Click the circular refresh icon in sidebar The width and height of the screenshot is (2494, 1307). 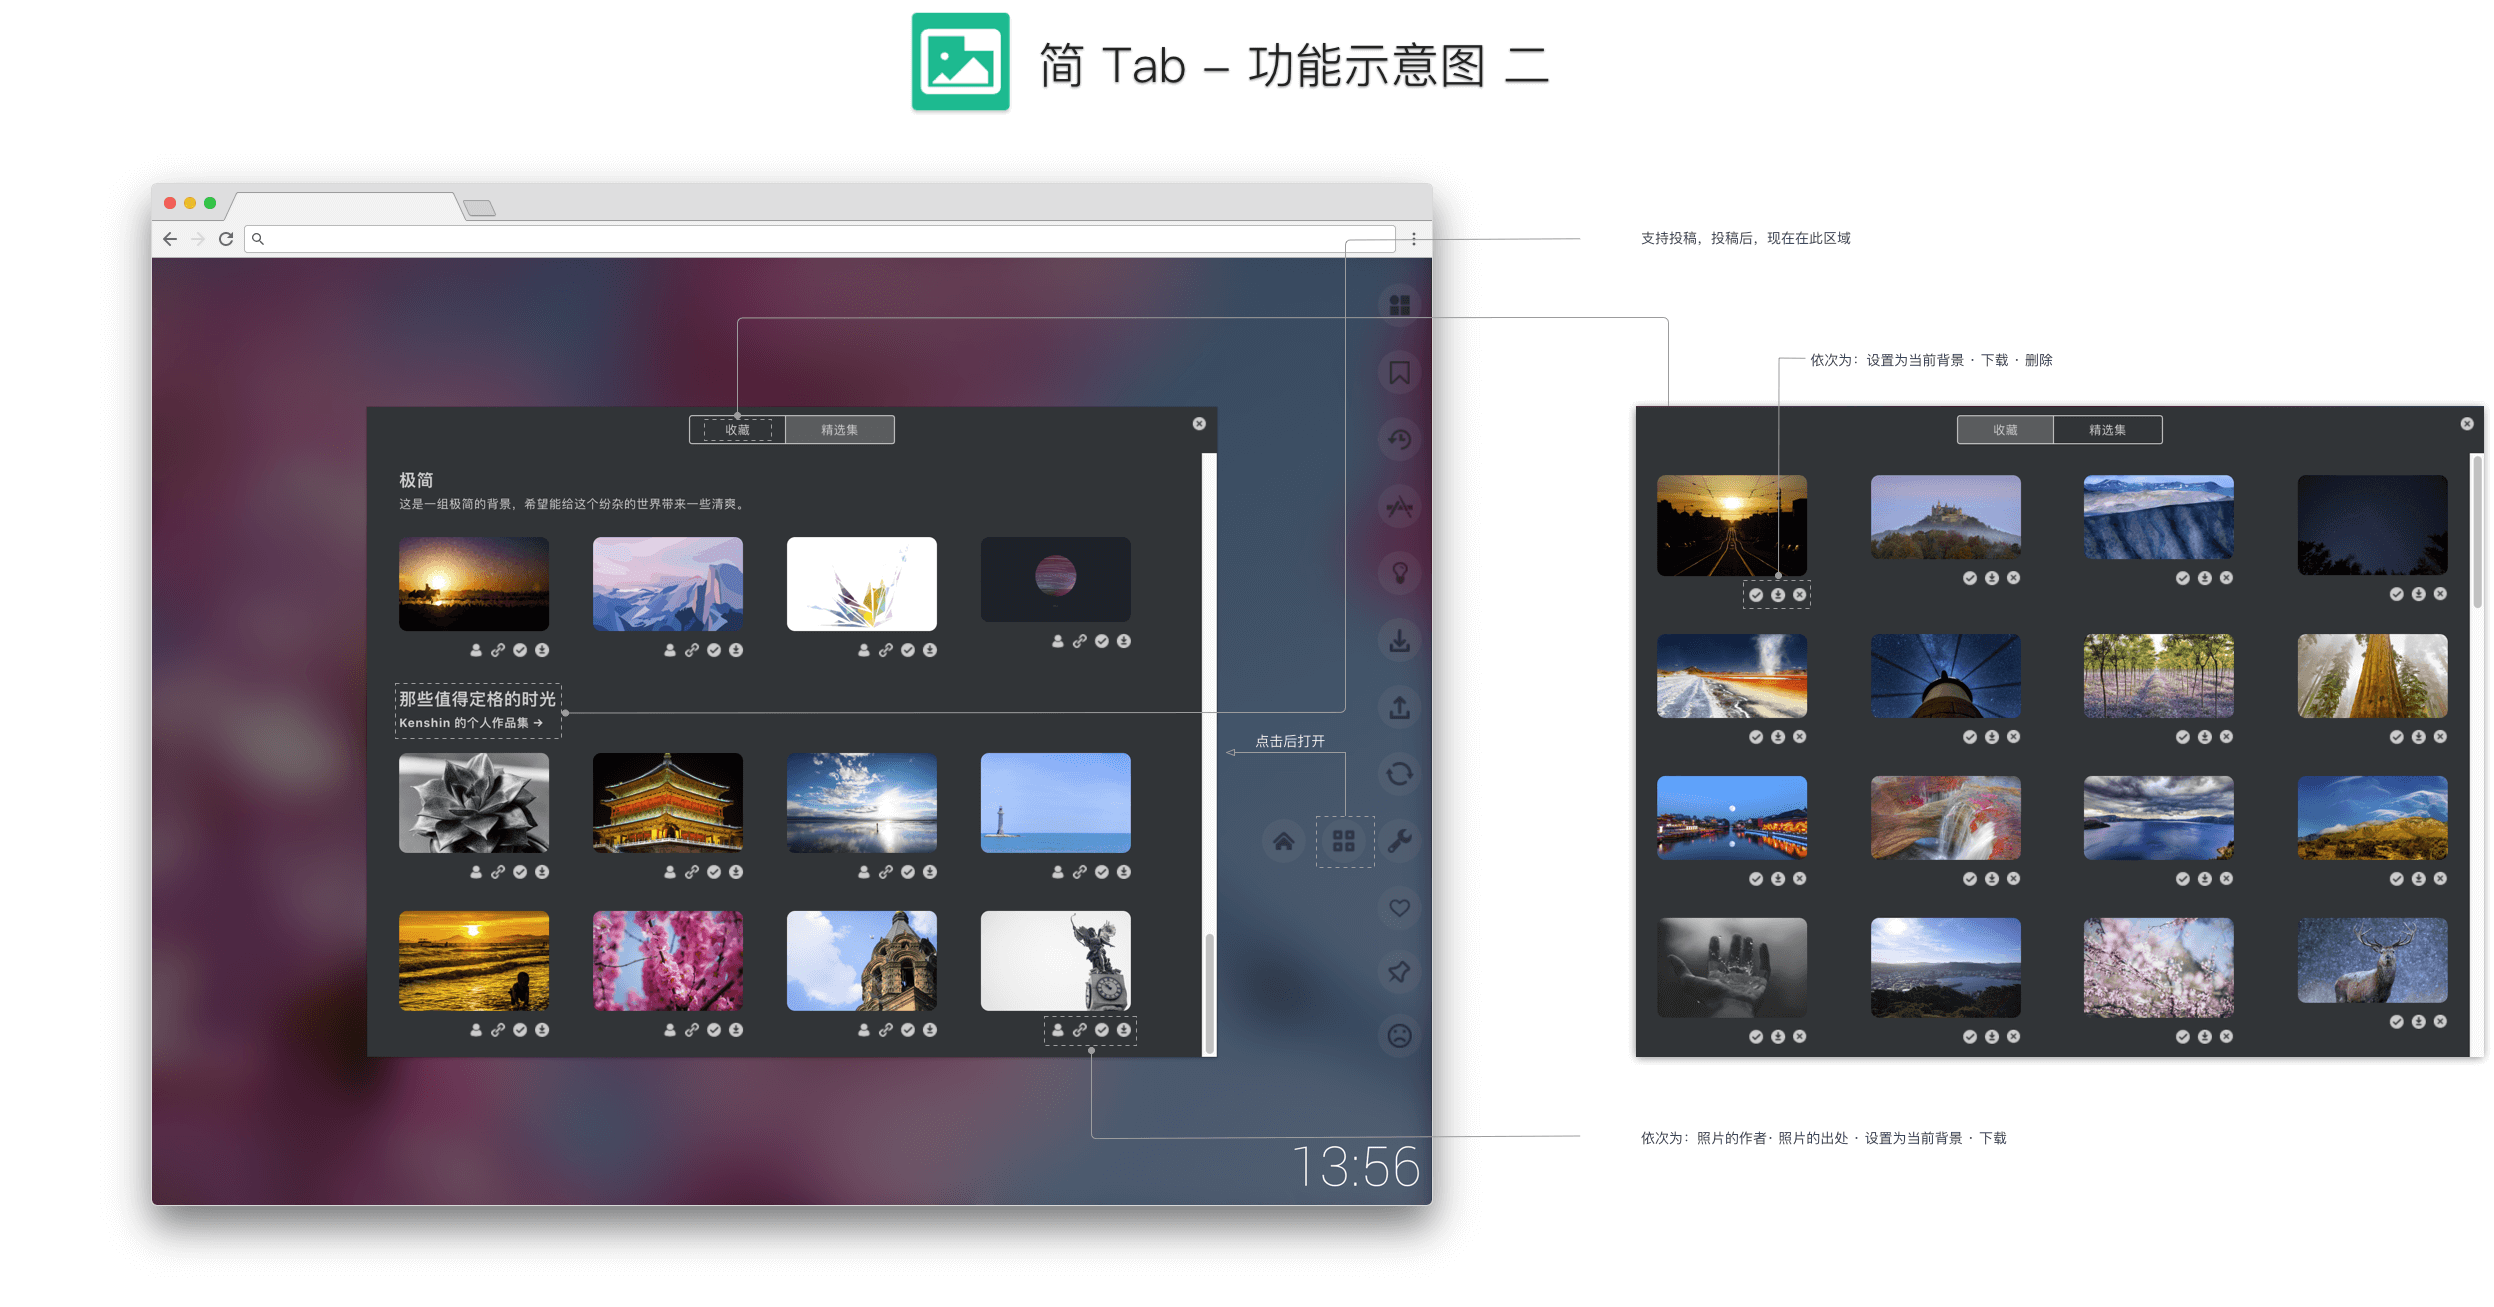1399,774
